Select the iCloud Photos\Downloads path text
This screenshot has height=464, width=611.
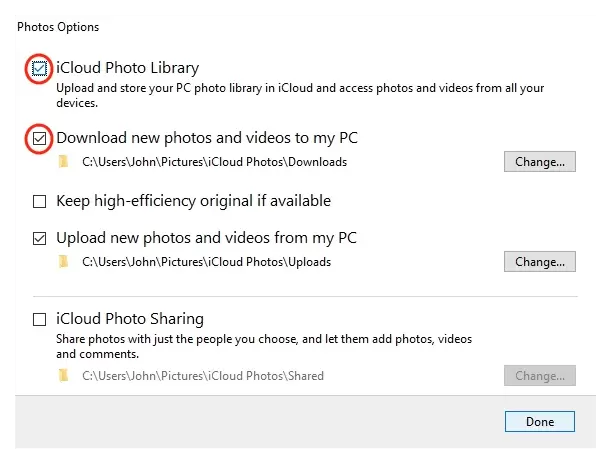pos(214,162)
